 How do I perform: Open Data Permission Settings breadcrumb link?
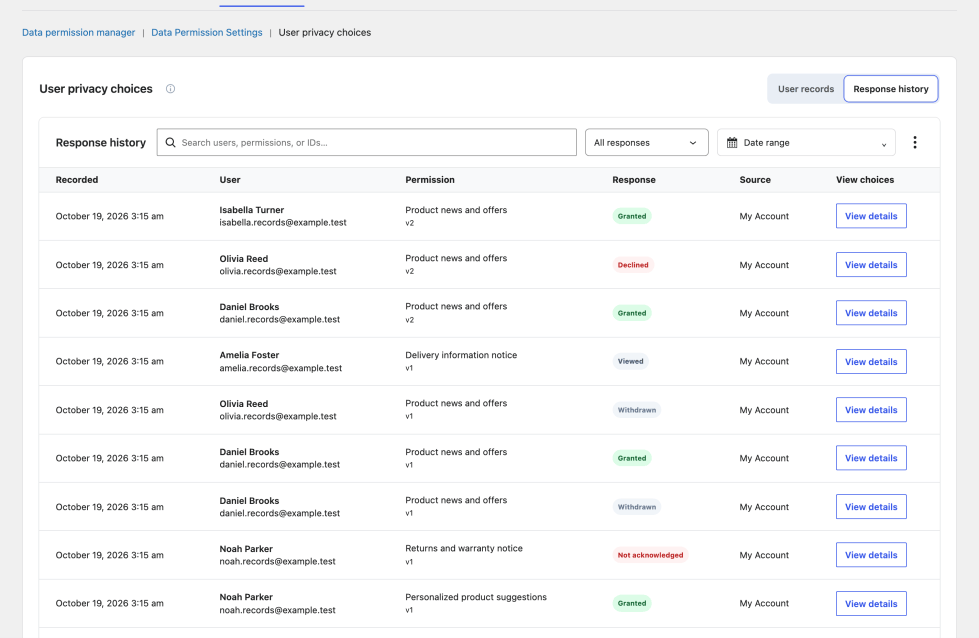coord(207,32)
